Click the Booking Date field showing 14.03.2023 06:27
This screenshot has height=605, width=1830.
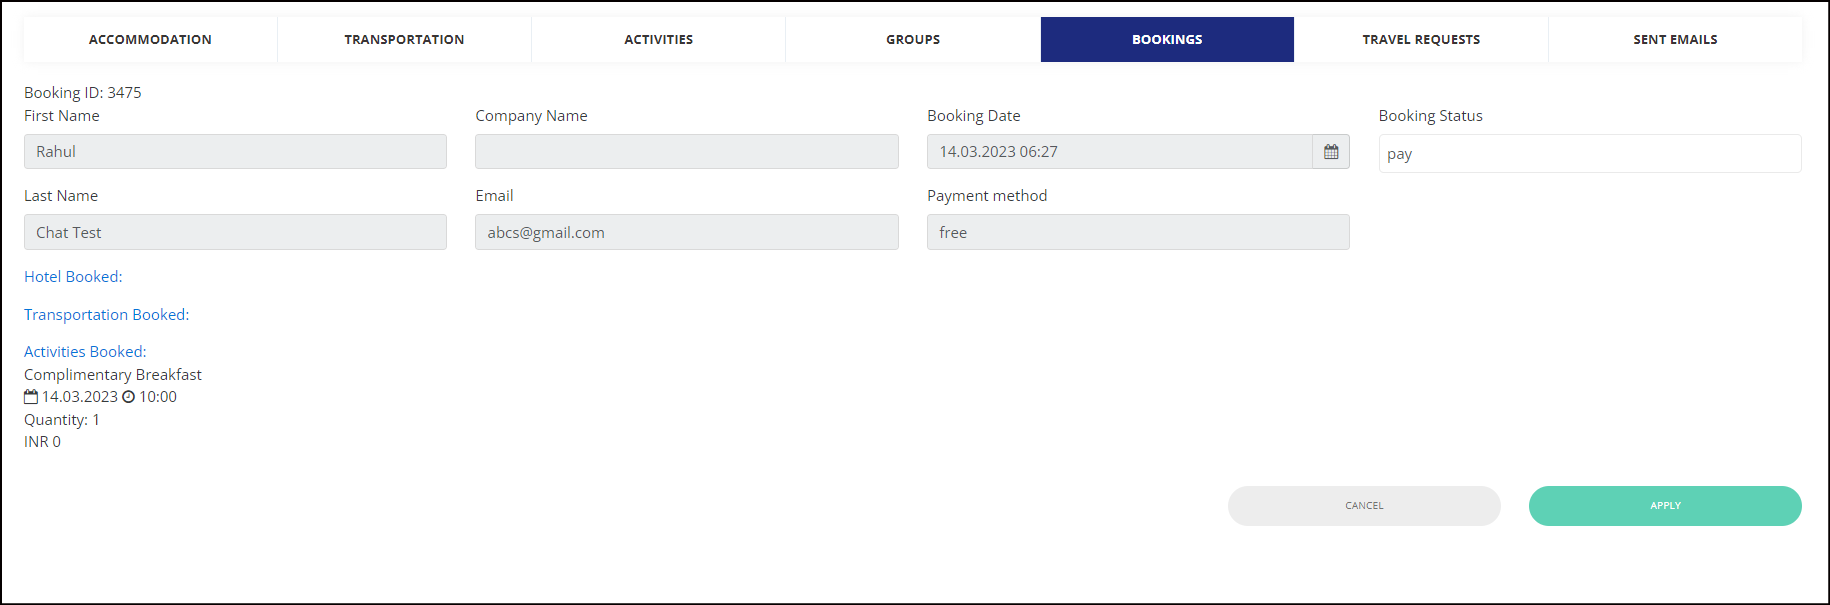point(1119,152)
